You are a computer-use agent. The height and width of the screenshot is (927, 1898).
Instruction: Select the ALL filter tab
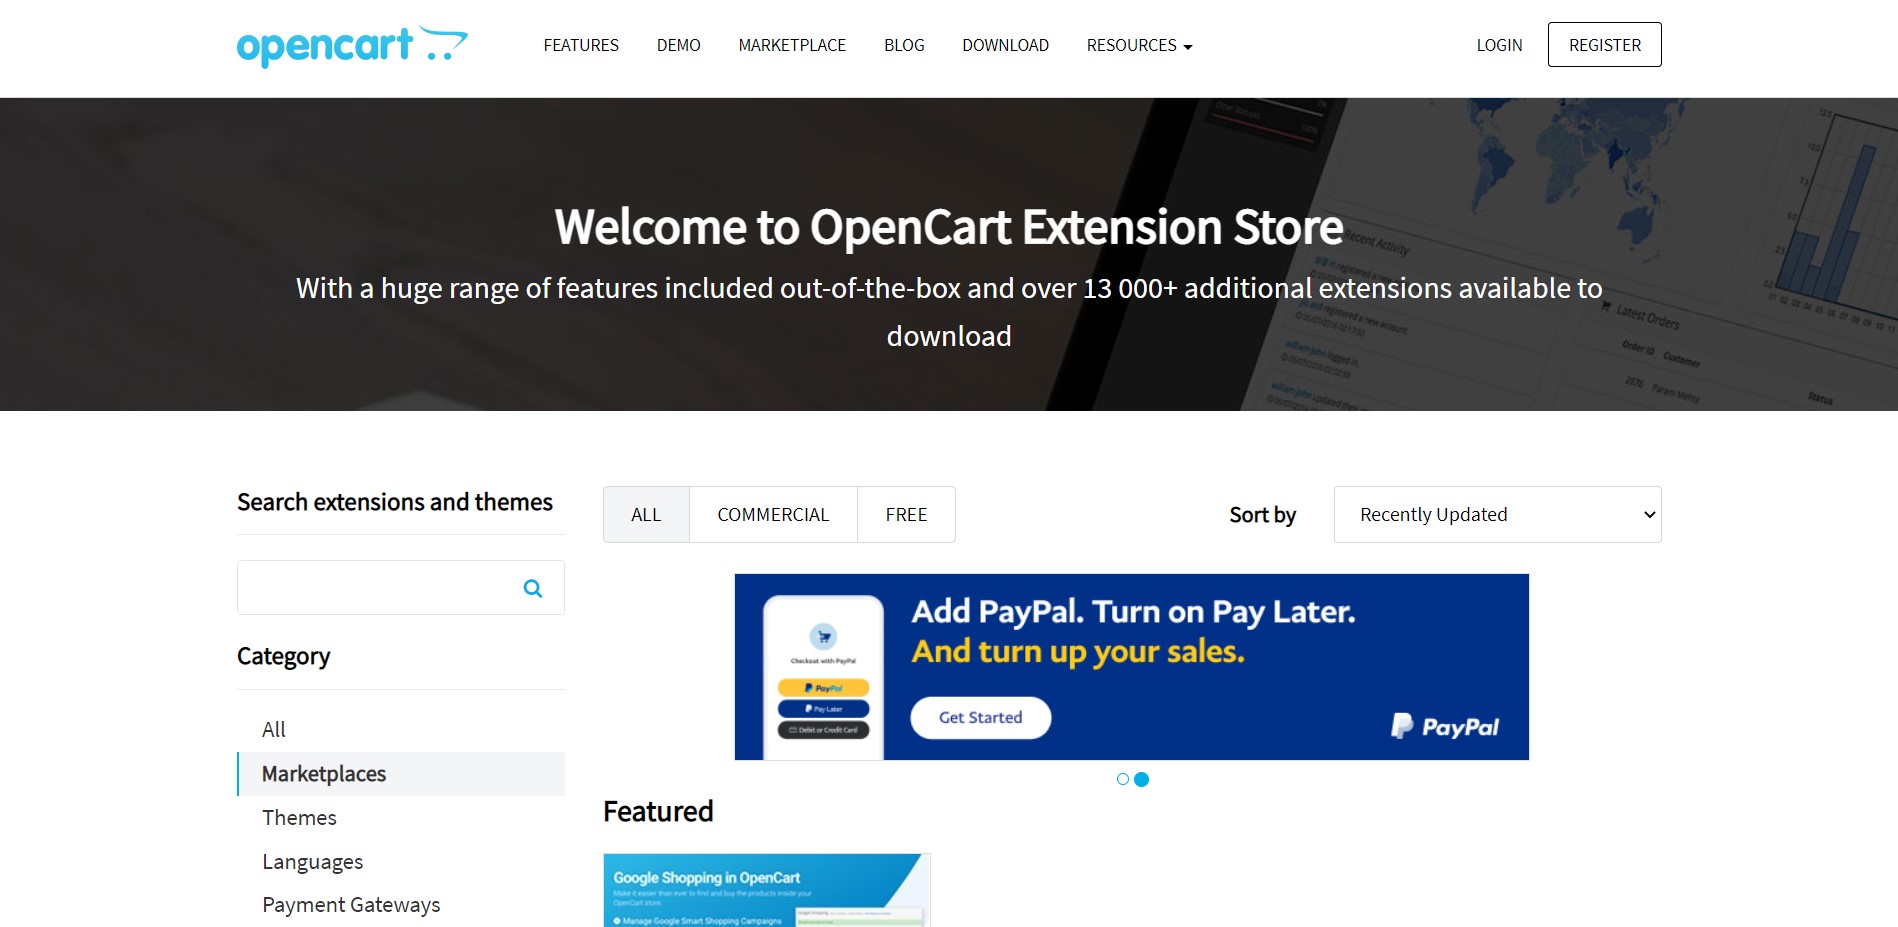point(646,515)
